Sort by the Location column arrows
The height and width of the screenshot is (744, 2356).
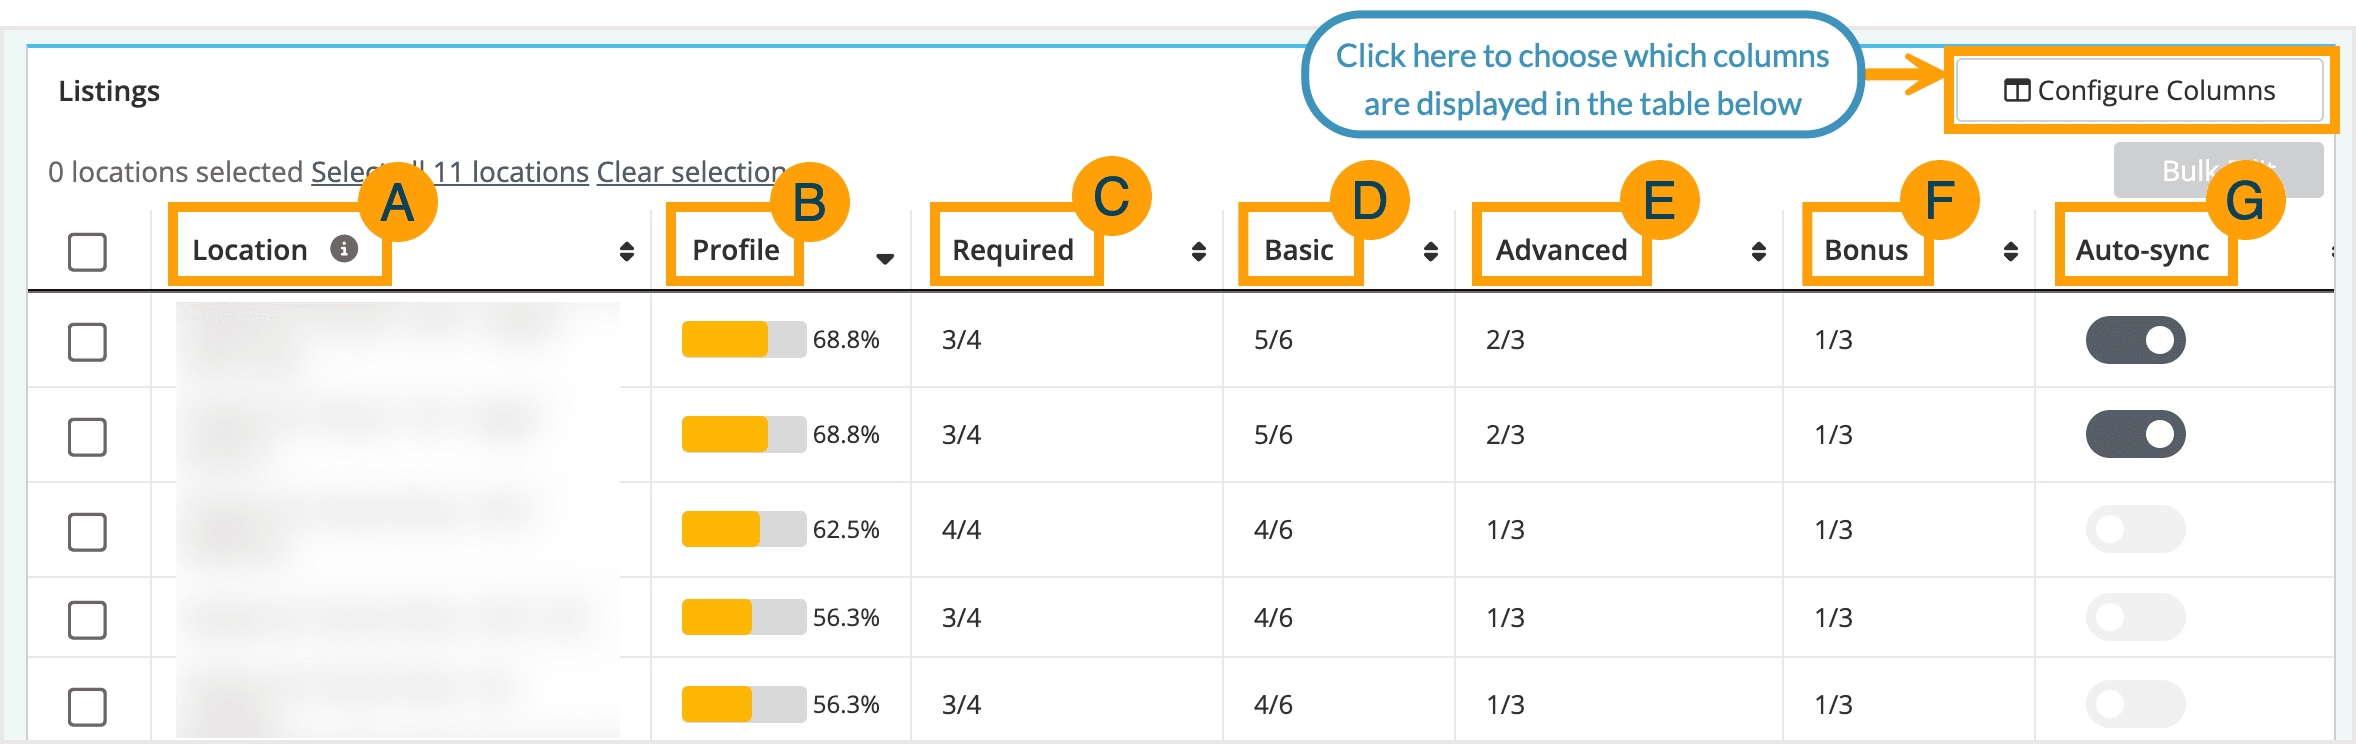point(627,251)
